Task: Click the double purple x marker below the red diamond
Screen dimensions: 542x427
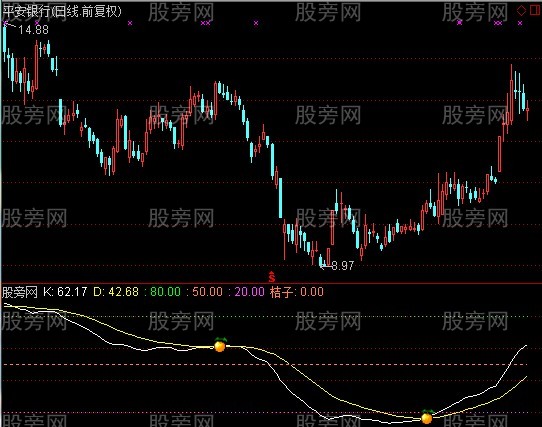Action: click(498, 23)
